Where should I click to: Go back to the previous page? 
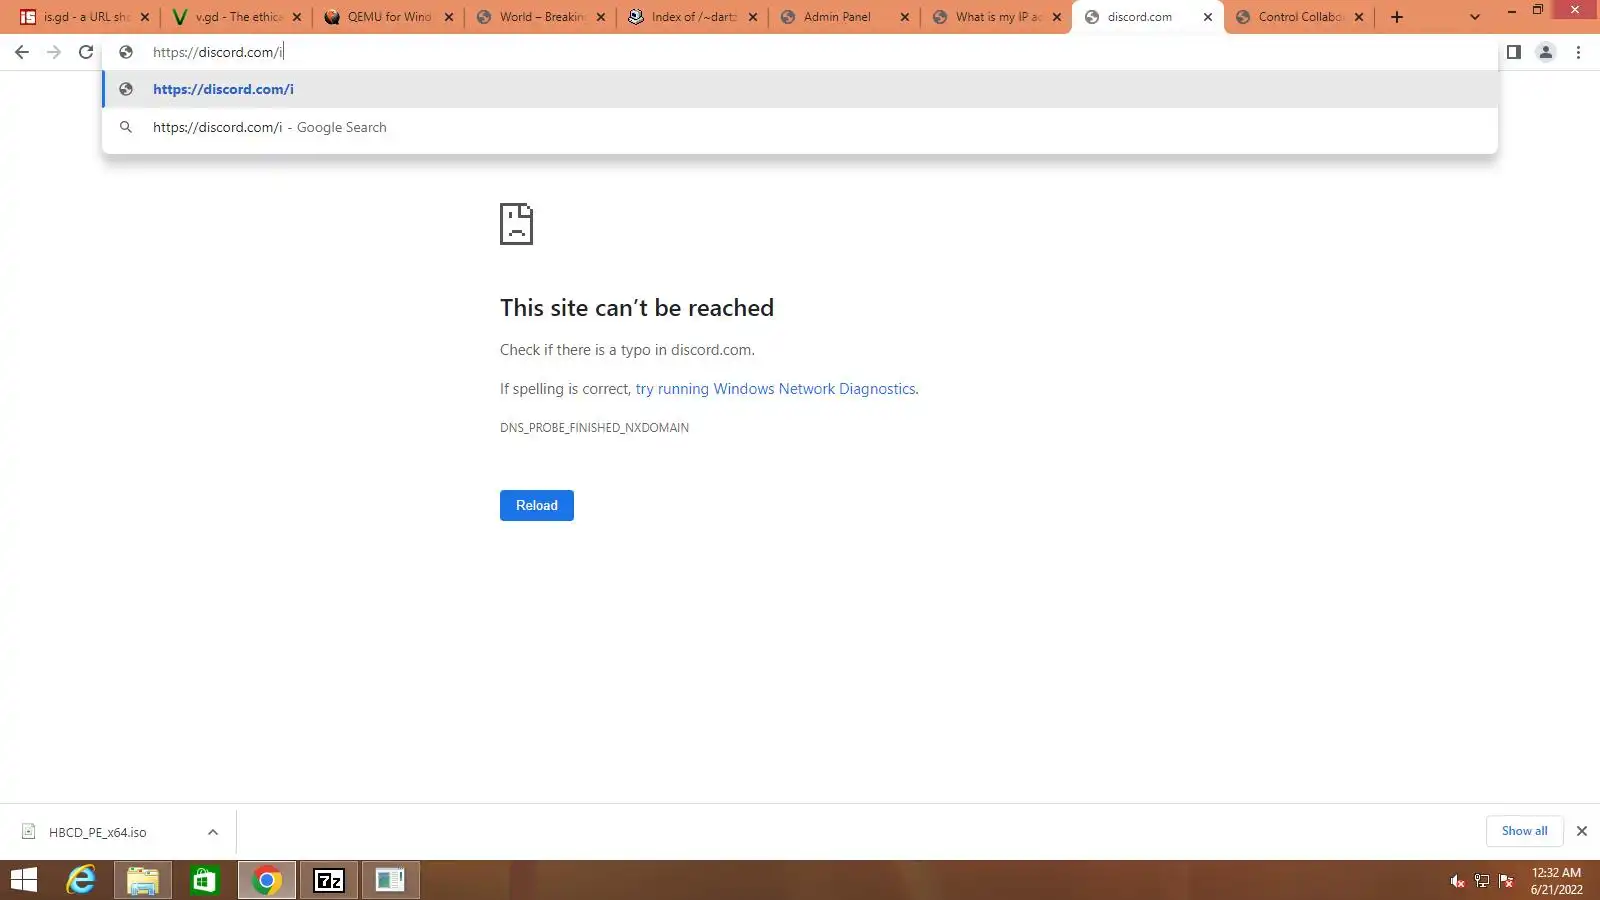pyautogui.click(x=22, y=52)
